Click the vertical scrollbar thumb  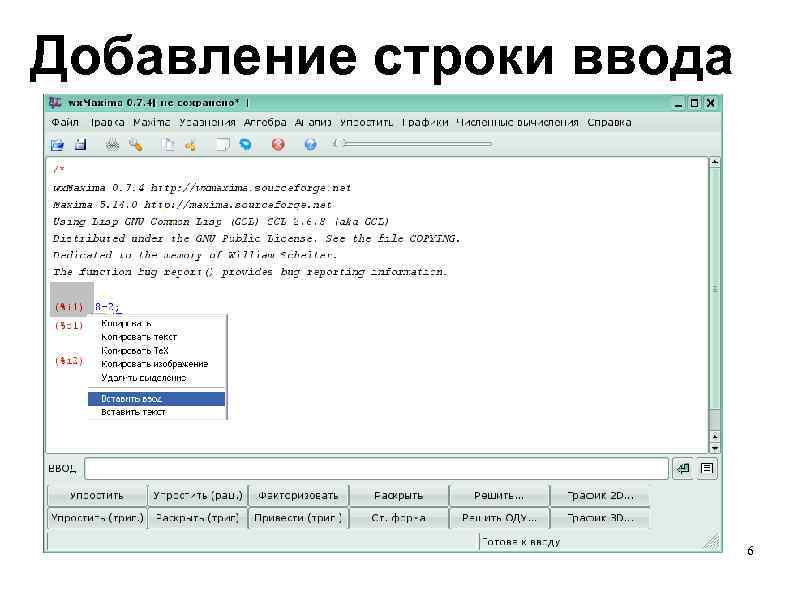click(714, 289)
